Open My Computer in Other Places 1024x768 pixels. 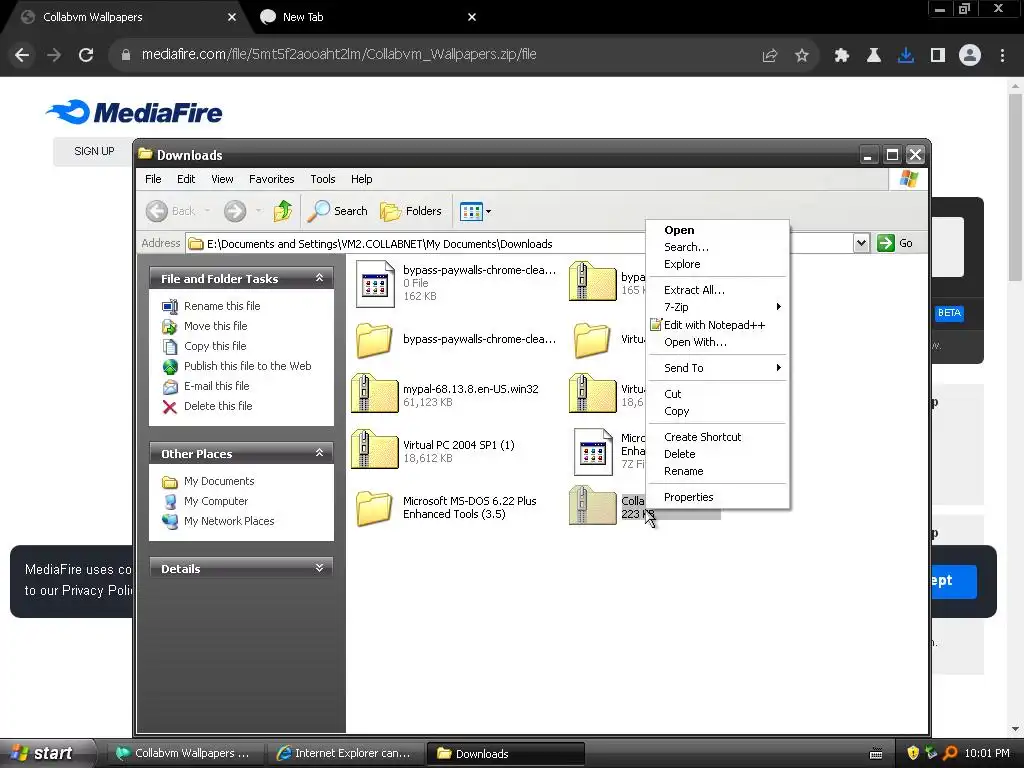(216, 501)
